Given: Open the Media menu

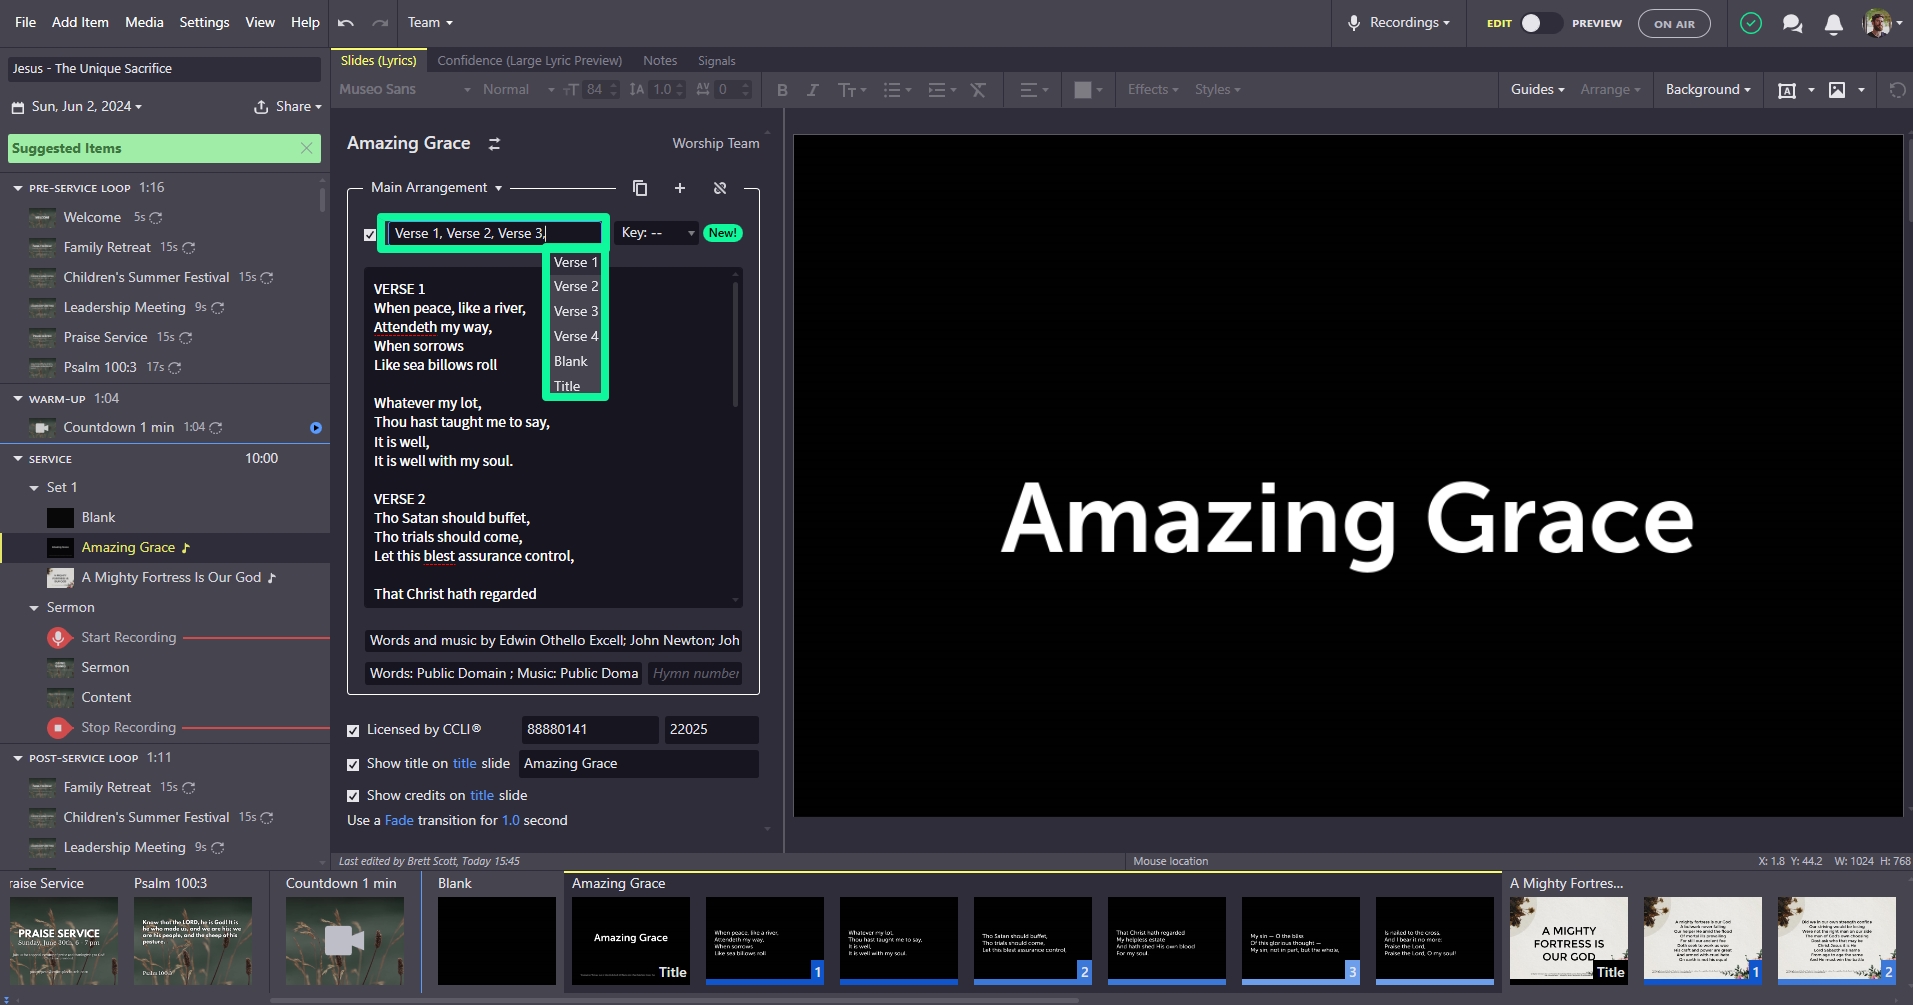Looking at the screenshot, I should click(x=144, y=22).
